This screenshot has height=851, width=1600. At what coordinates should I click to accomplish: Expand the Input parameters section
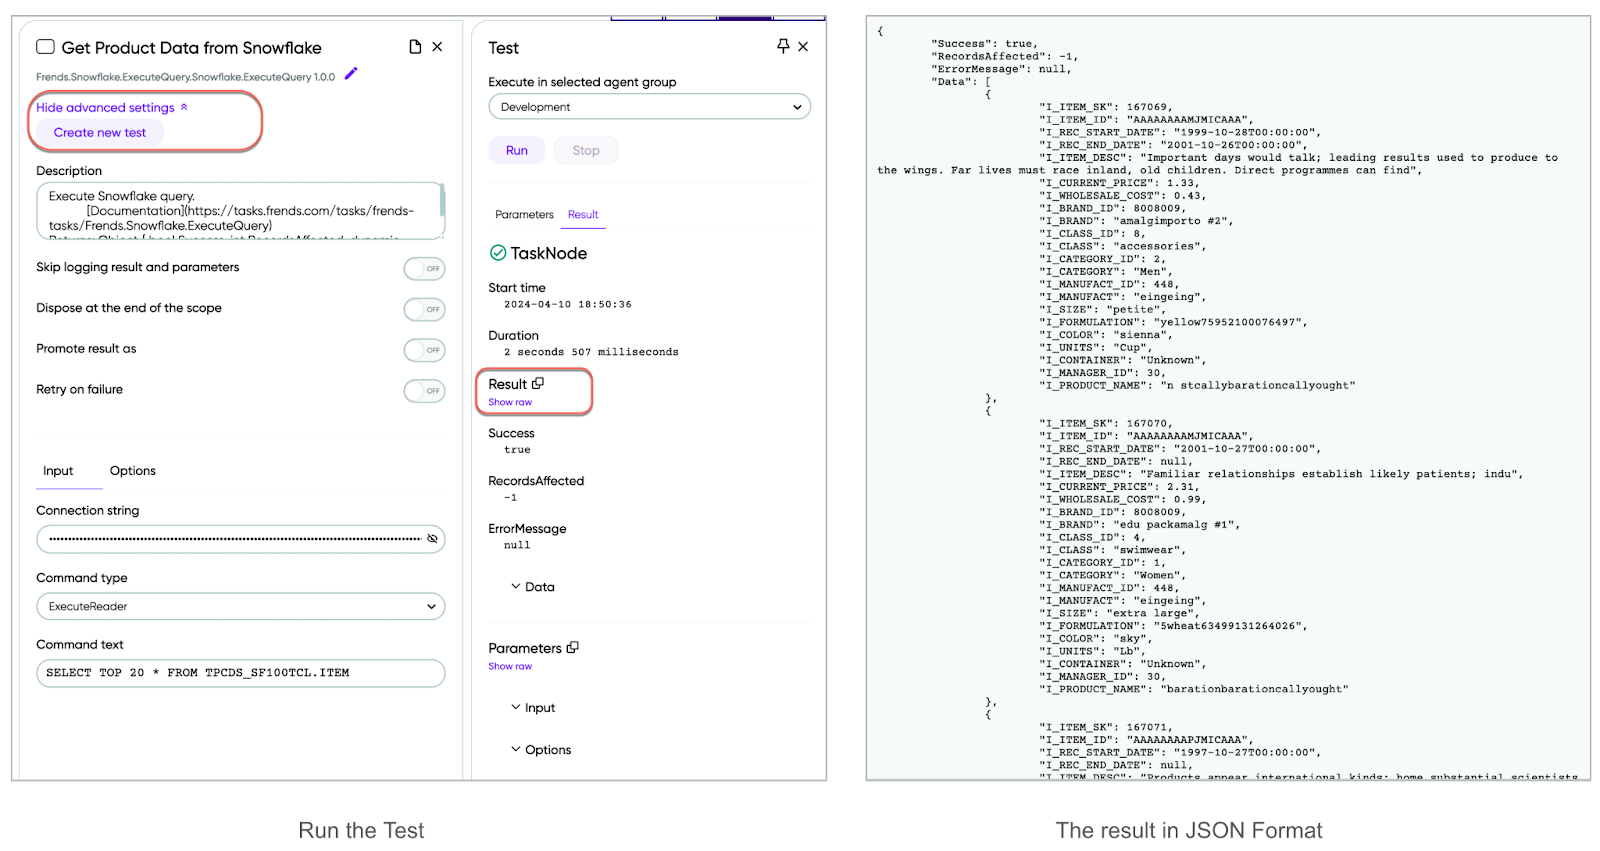533,708
